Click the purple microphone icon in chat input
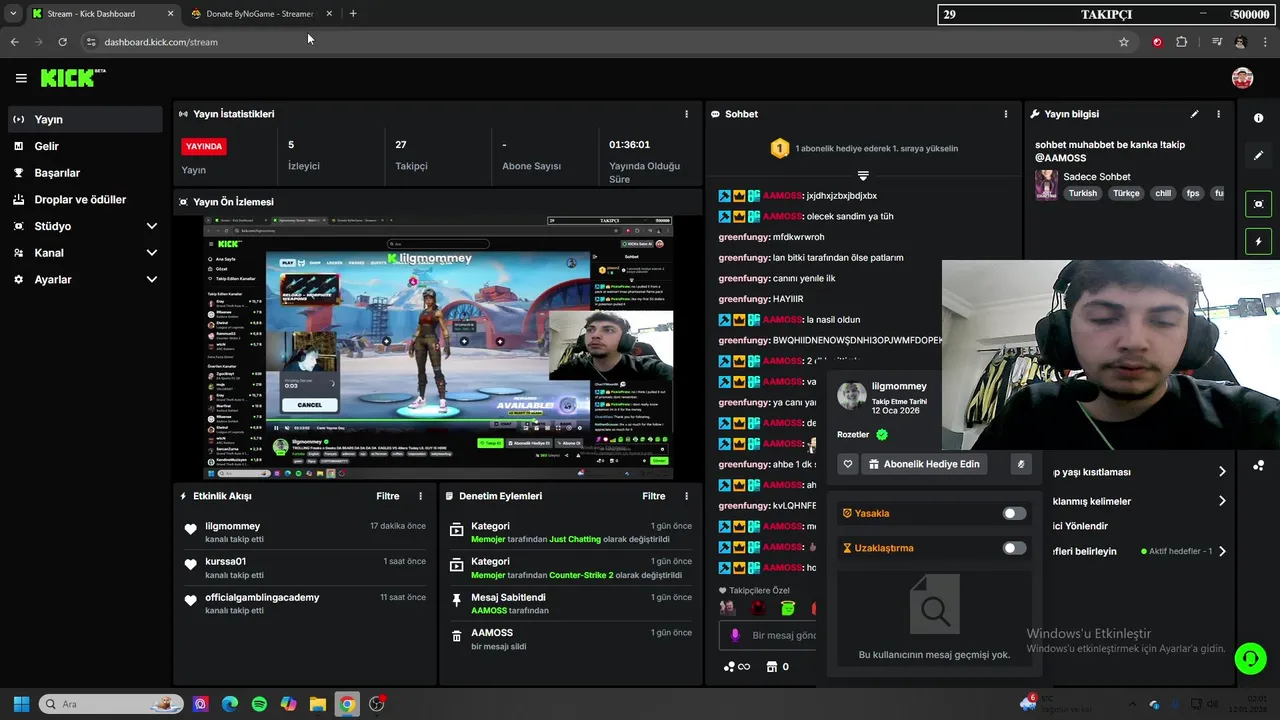Image resolution: width=1280 pixels, height=720 pixels. pos(735,635)
